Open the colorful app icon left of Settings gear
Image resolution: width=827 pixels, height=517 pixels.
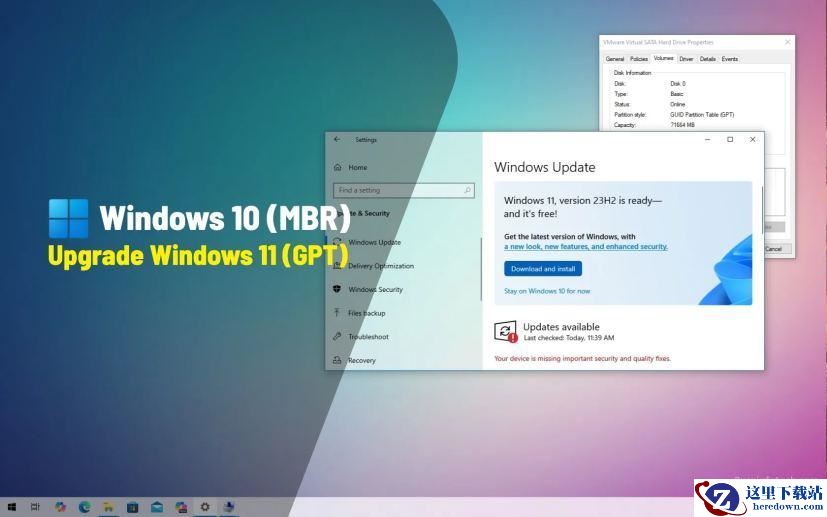coord(181,507)
